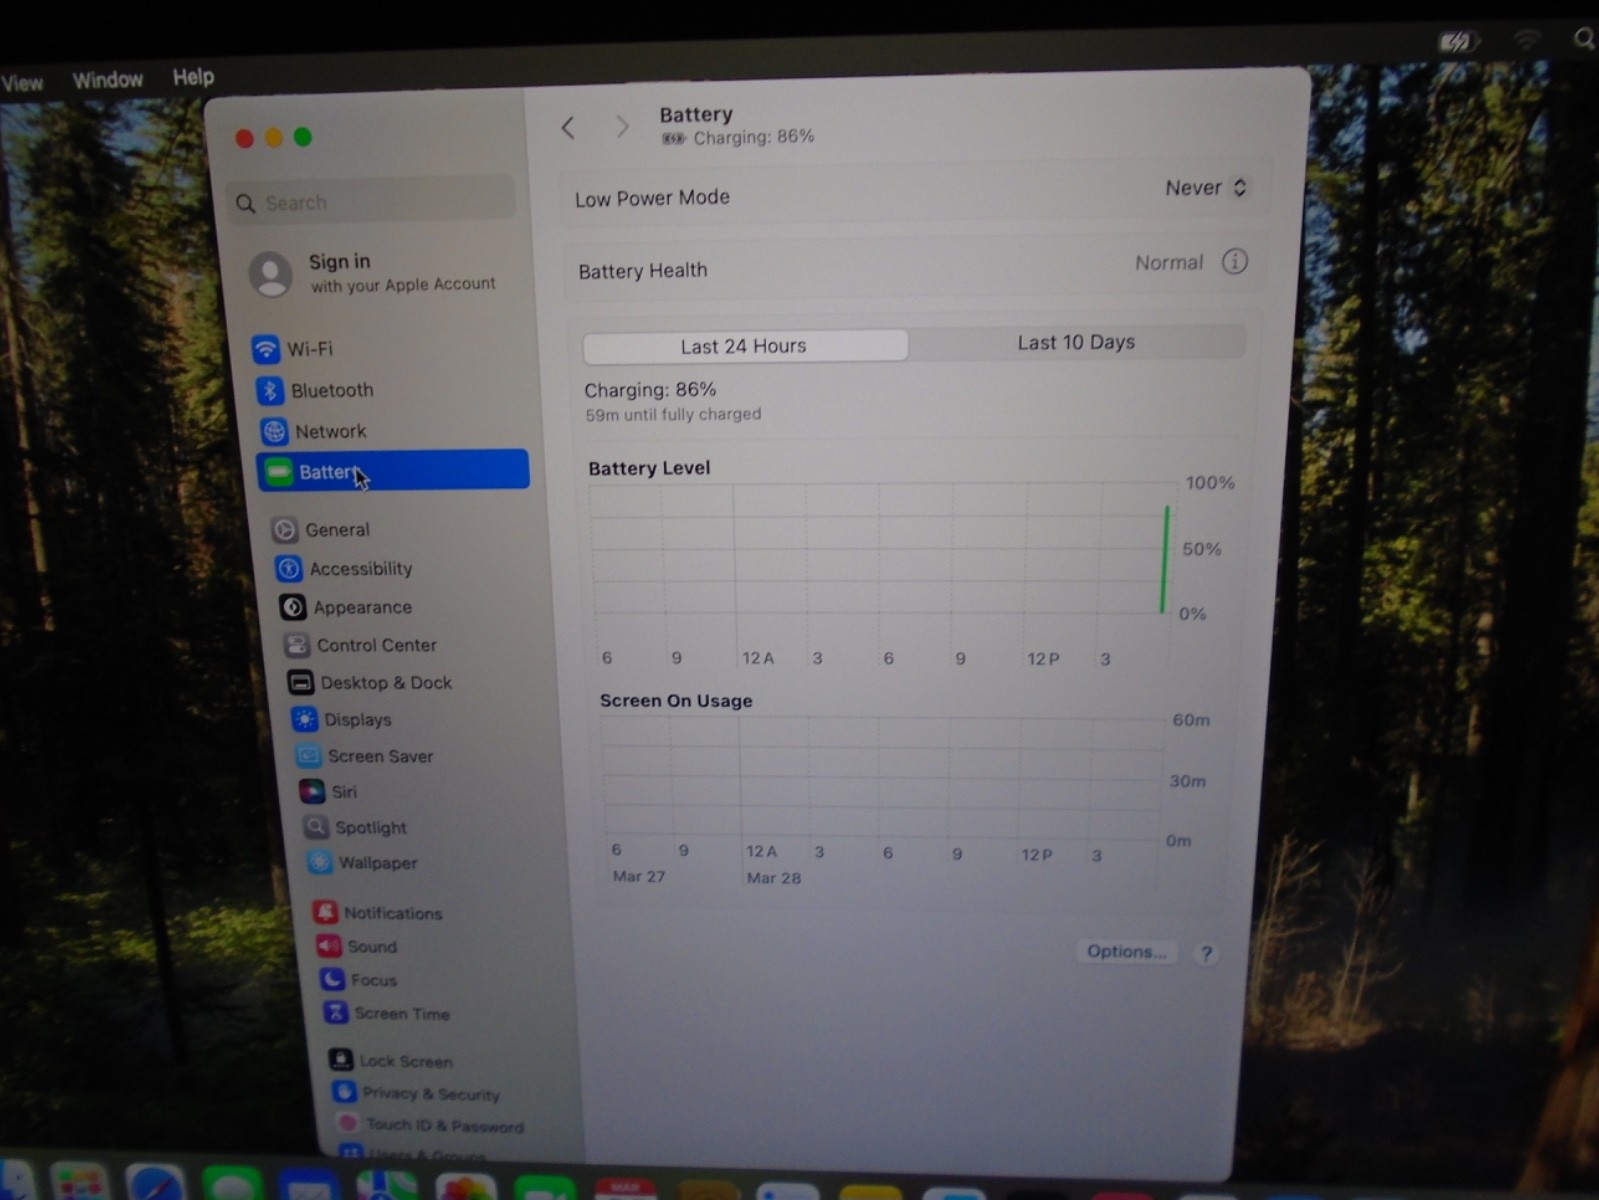Select Network in the sidebar
Screen dimensions: 1599x1200
315,431
